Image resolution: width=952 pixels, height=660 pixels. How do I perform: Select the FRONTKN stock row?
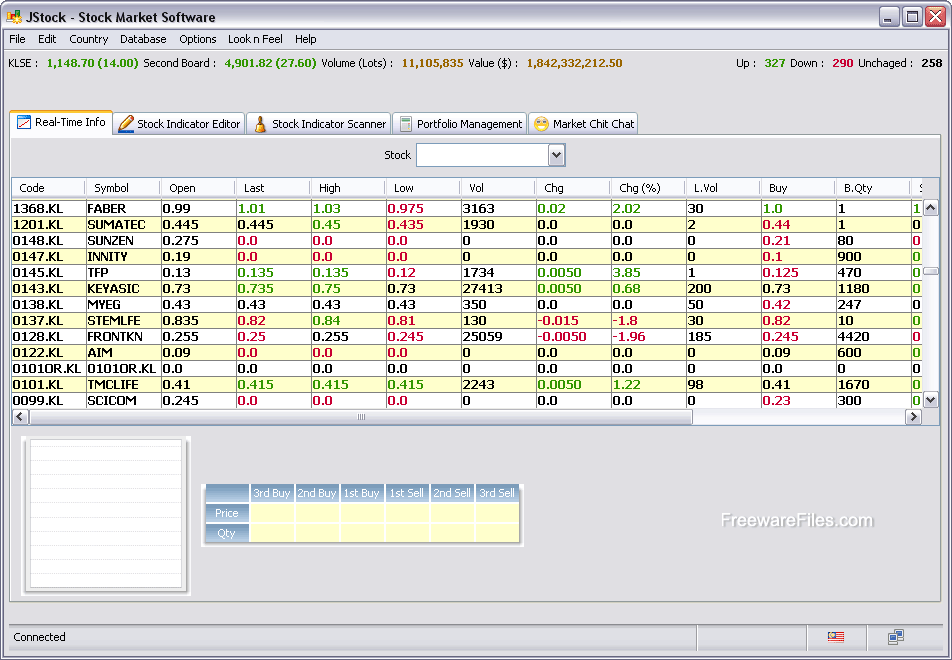click(466, 336)
